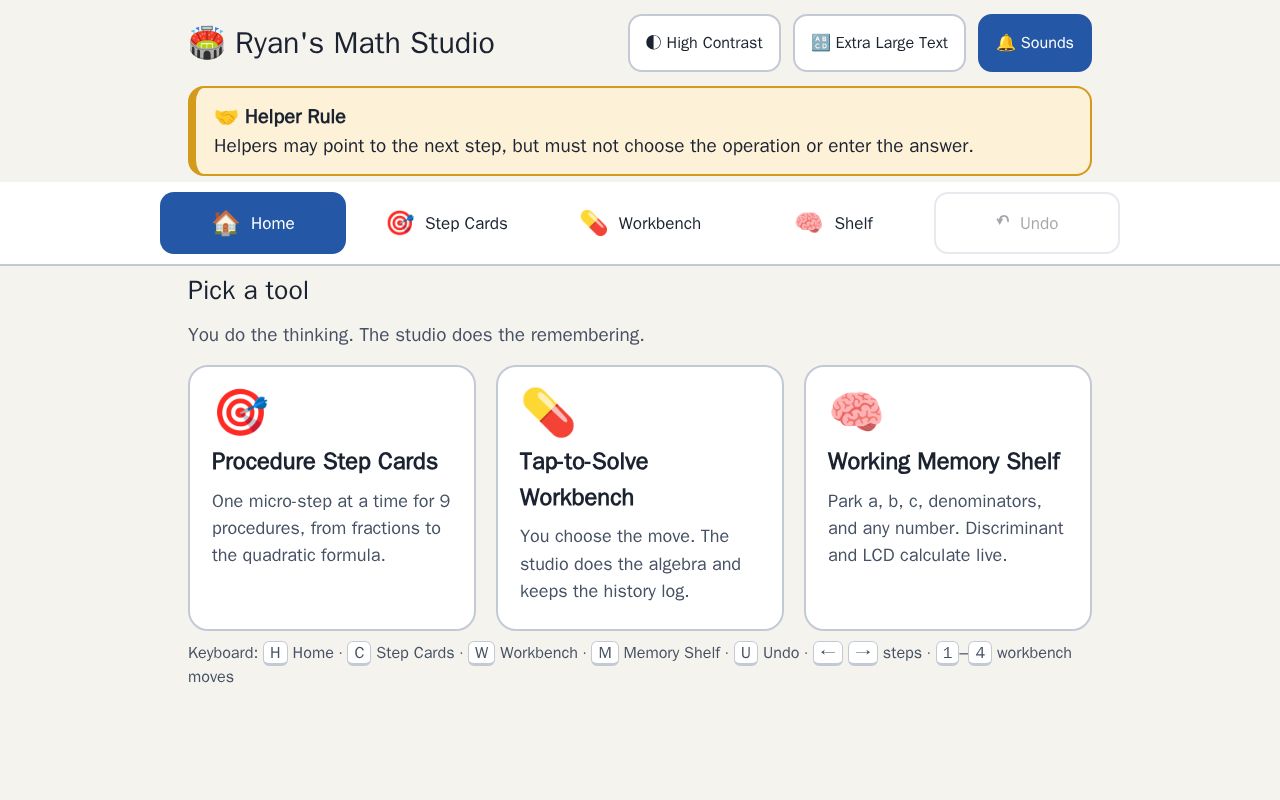Click the 'Pick a tool' heading
Screen dimensions: 1280x800
click(248, 291)
